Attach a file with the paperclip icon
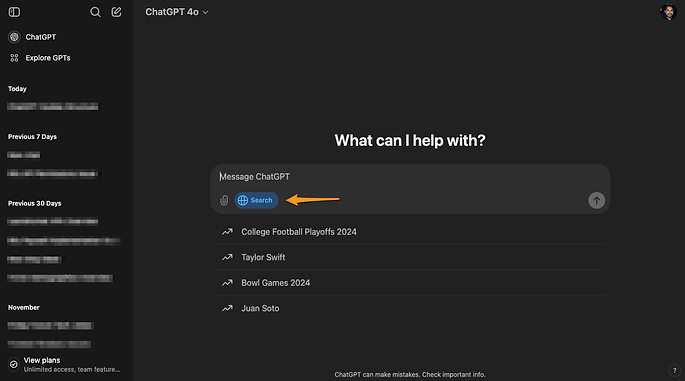This screenshot has height=381, width=685. [224, 200]
